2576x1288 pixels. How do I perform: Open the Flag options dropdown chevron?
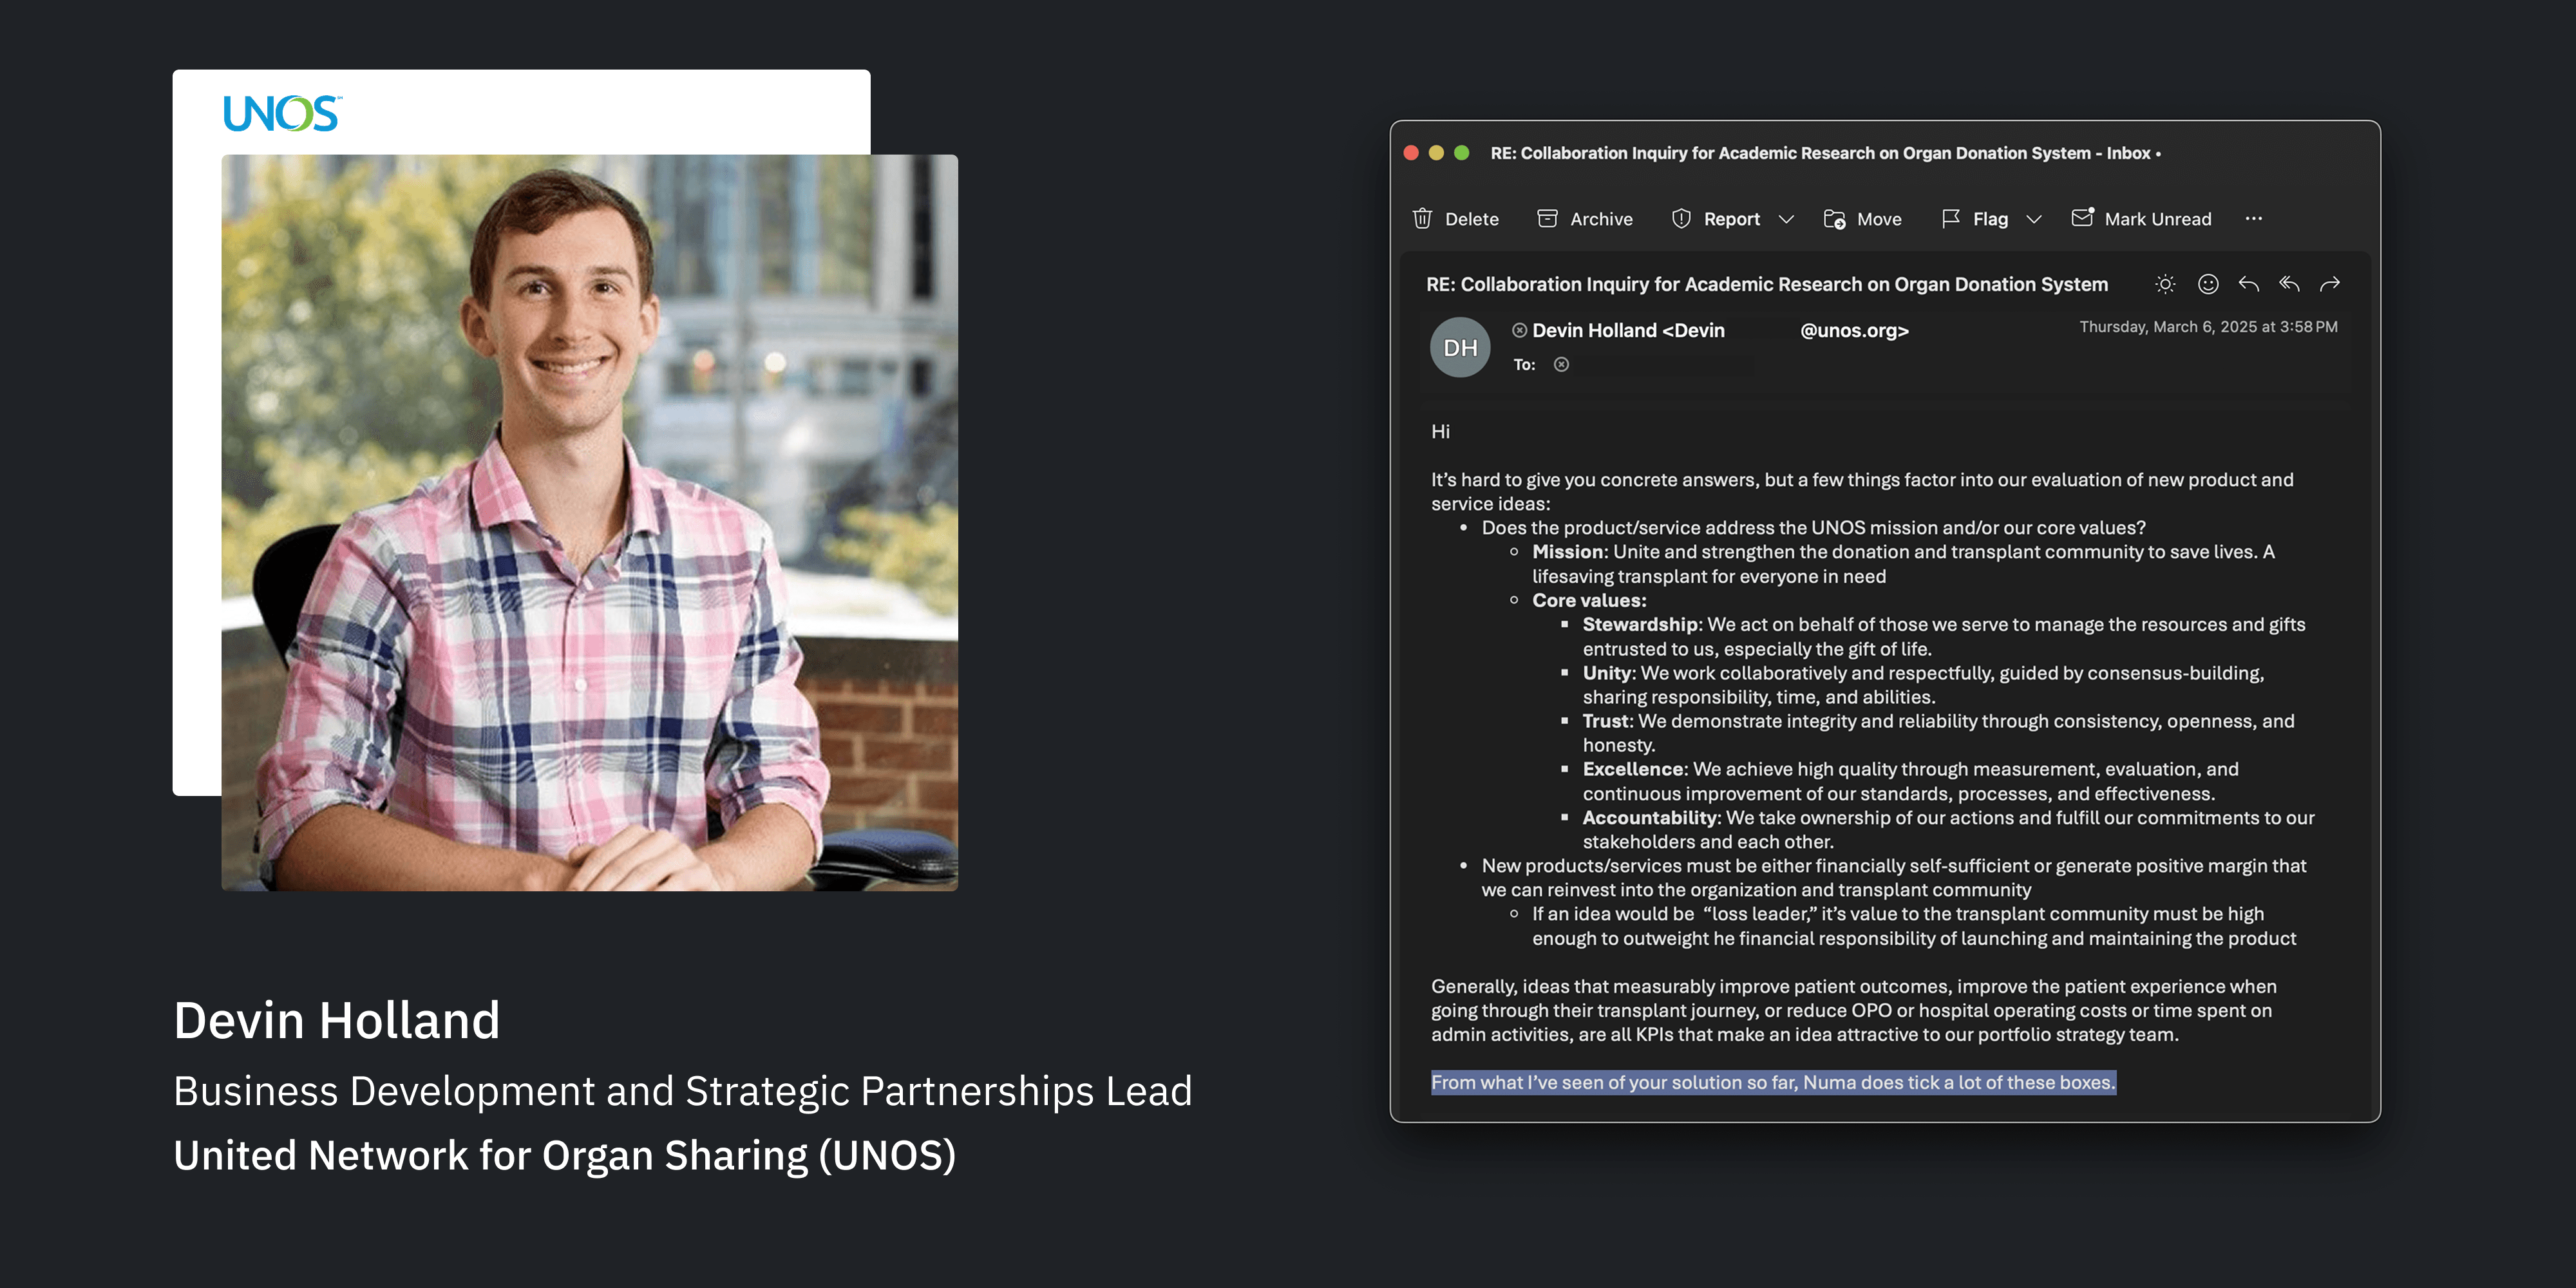coord(2033,219)
